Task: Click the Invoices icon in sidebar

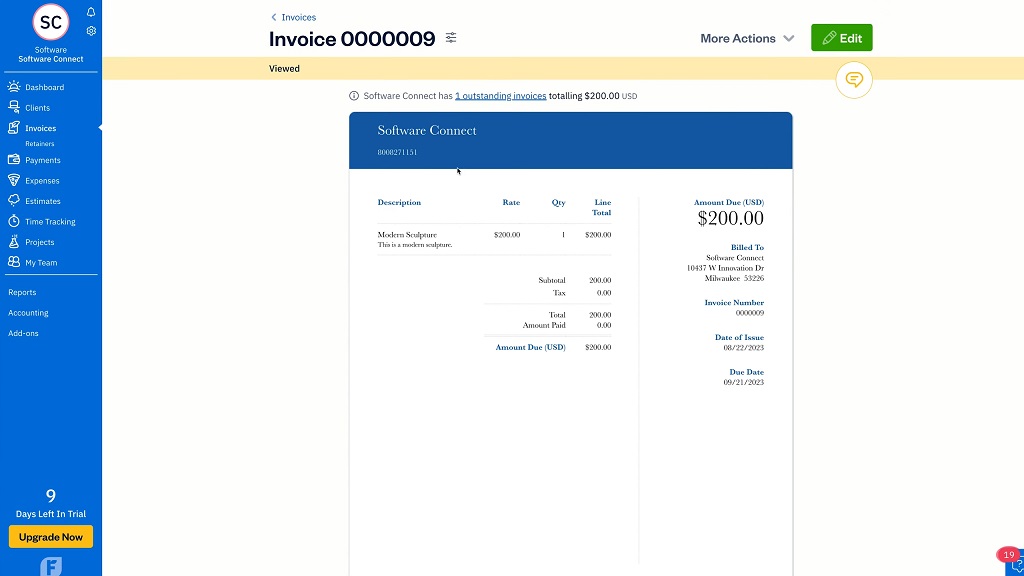Action: (14, 128)
